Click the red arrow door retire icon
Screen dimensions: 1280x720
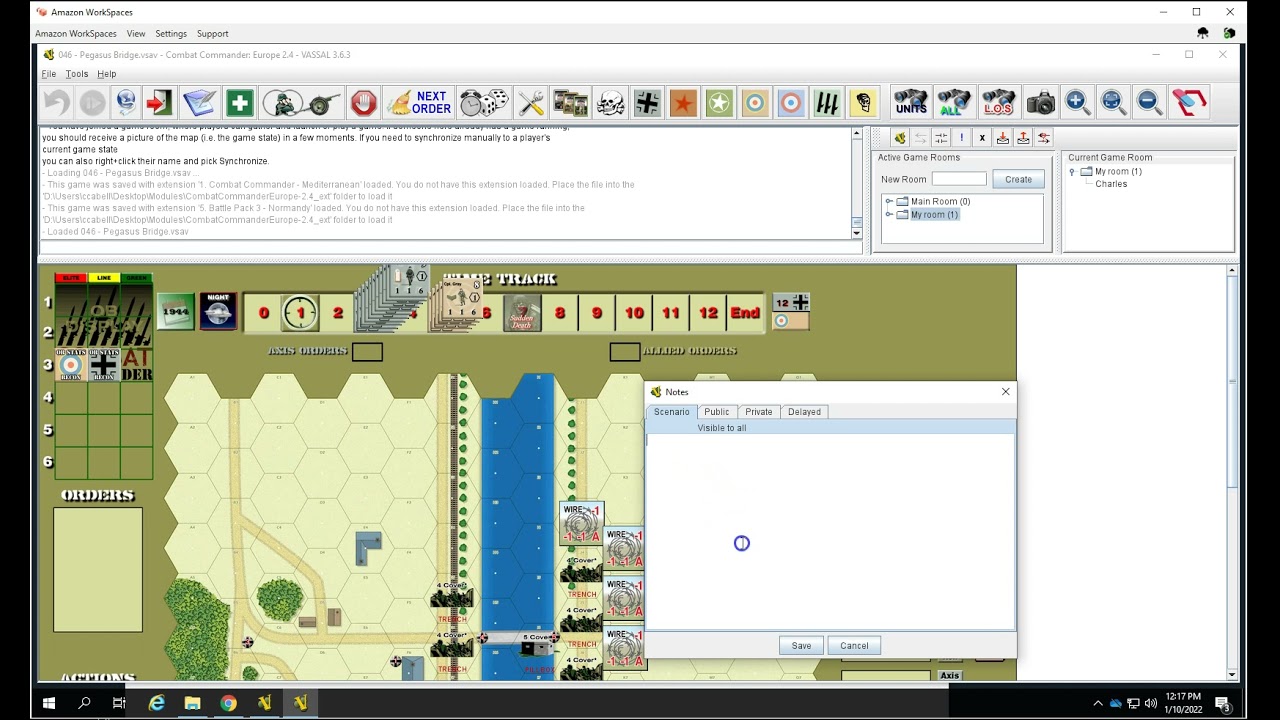click(x=160, y=102)
